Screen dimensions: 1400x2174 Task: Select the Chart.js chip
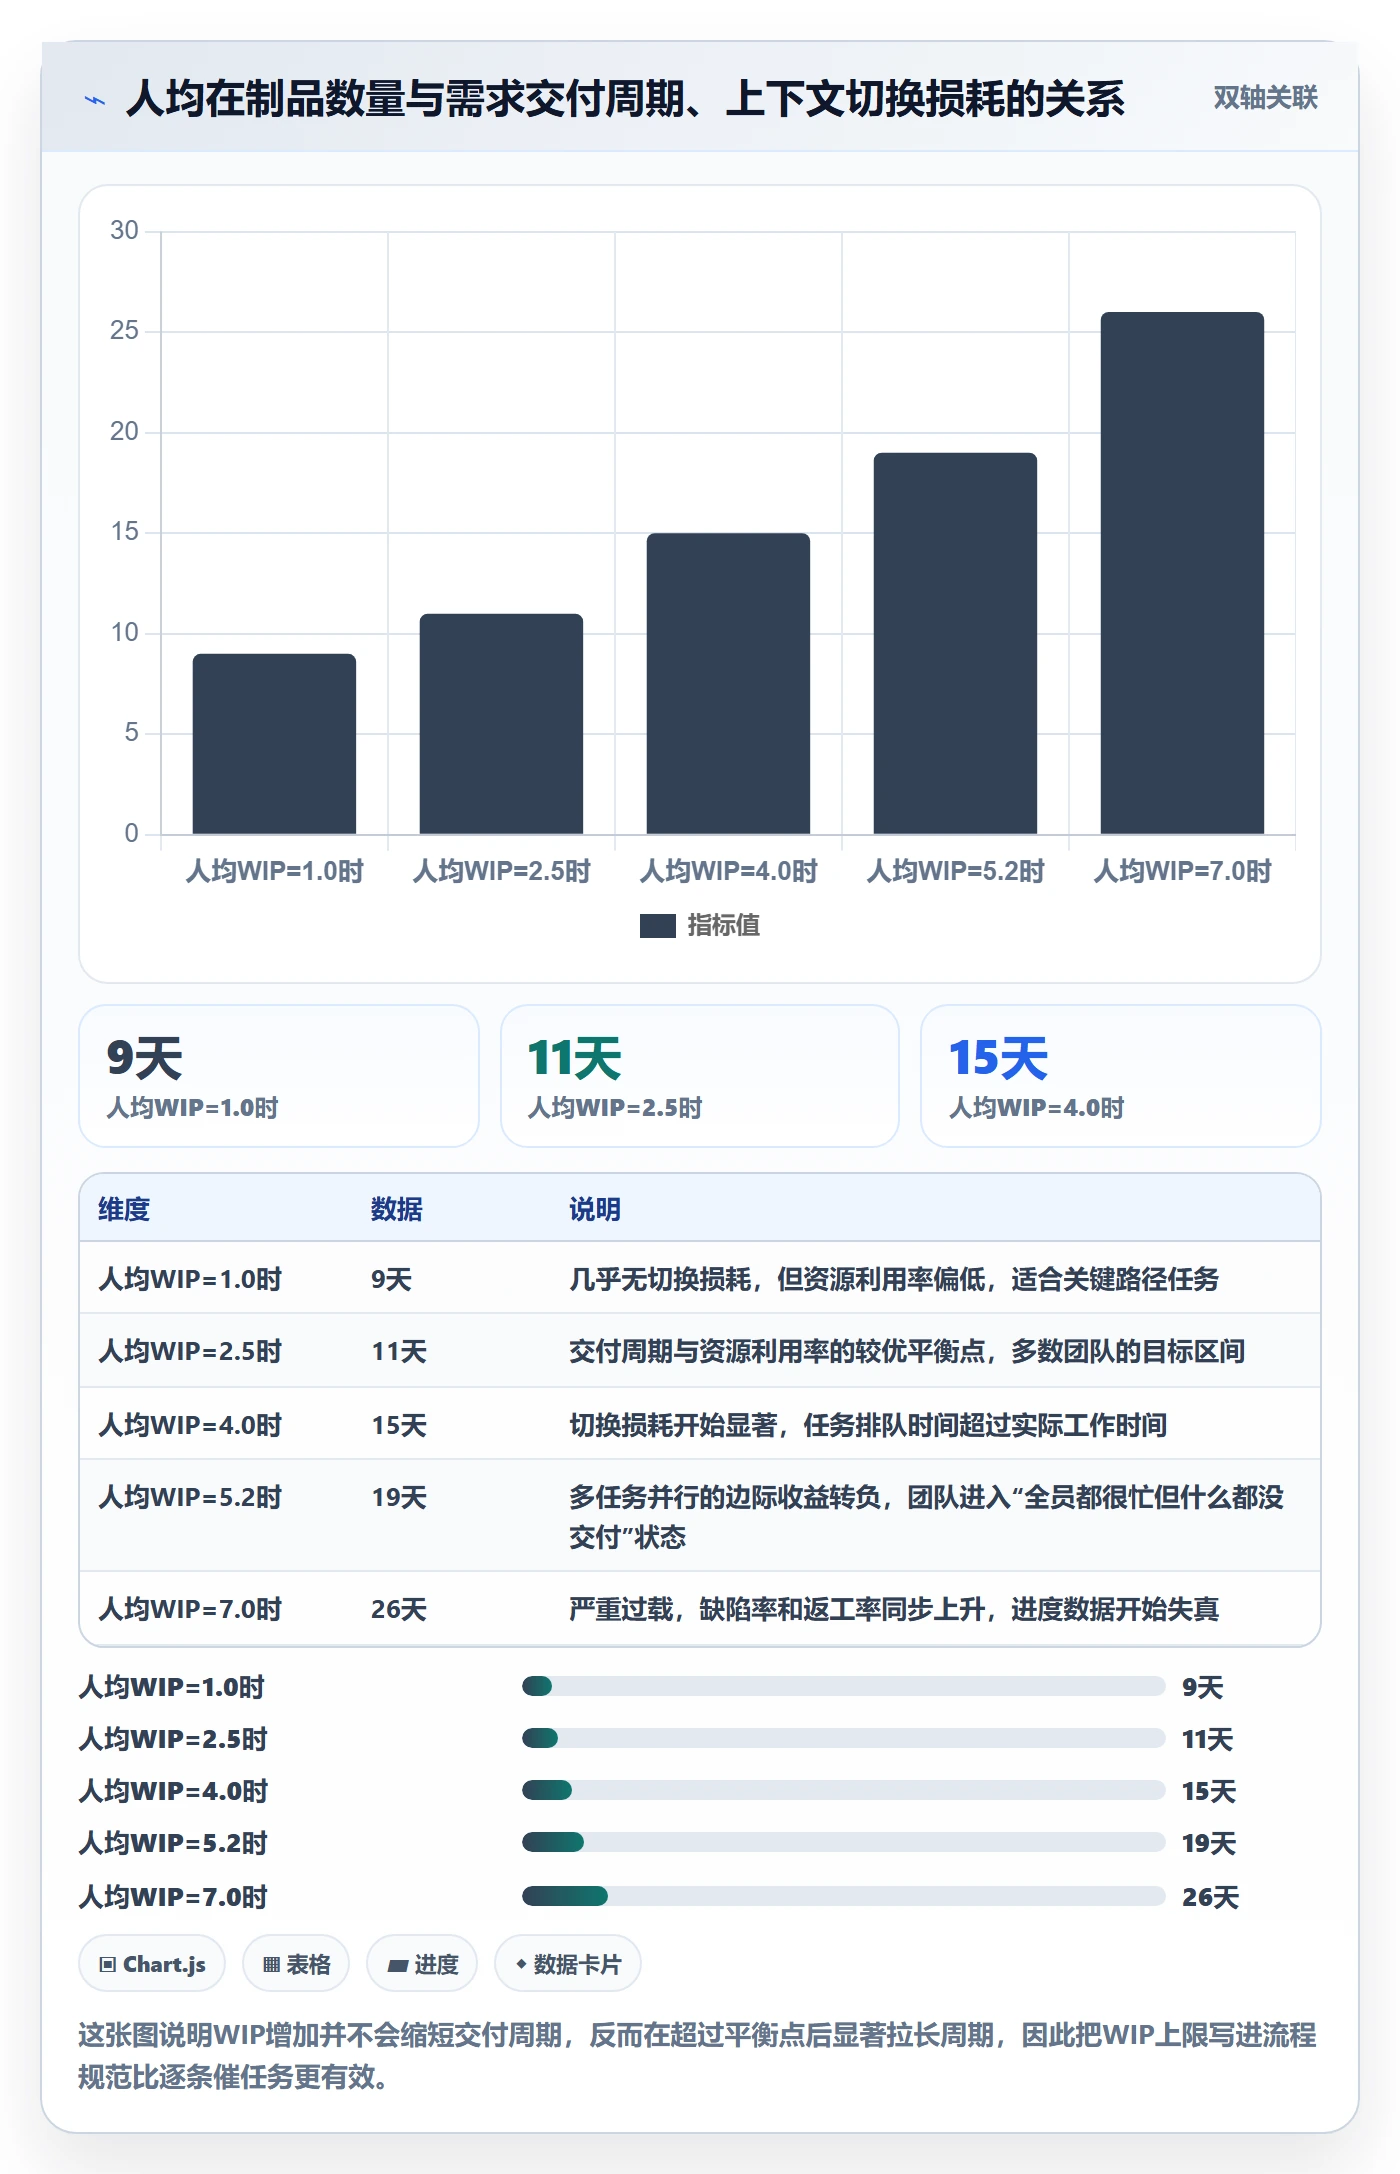[x=152, y=1964]
